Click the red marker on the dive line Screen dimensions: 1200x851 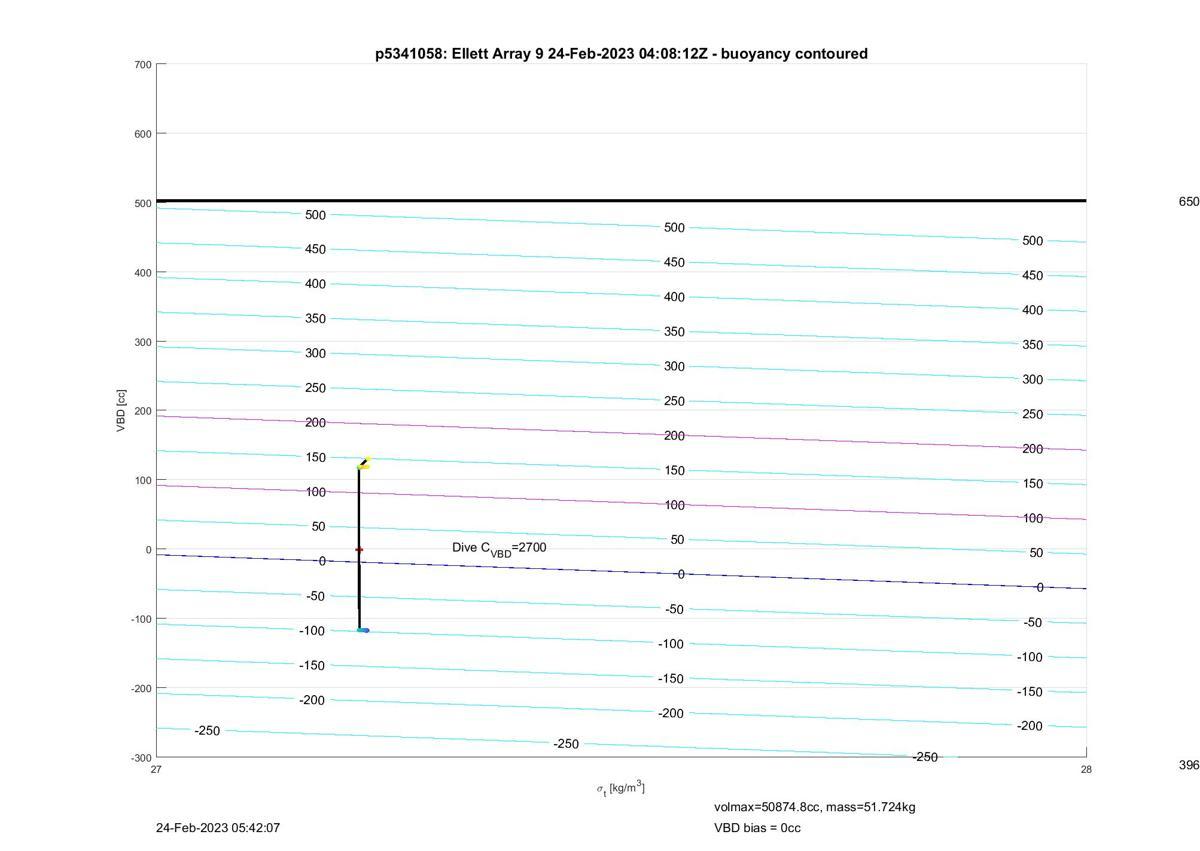tap(359, 550)
